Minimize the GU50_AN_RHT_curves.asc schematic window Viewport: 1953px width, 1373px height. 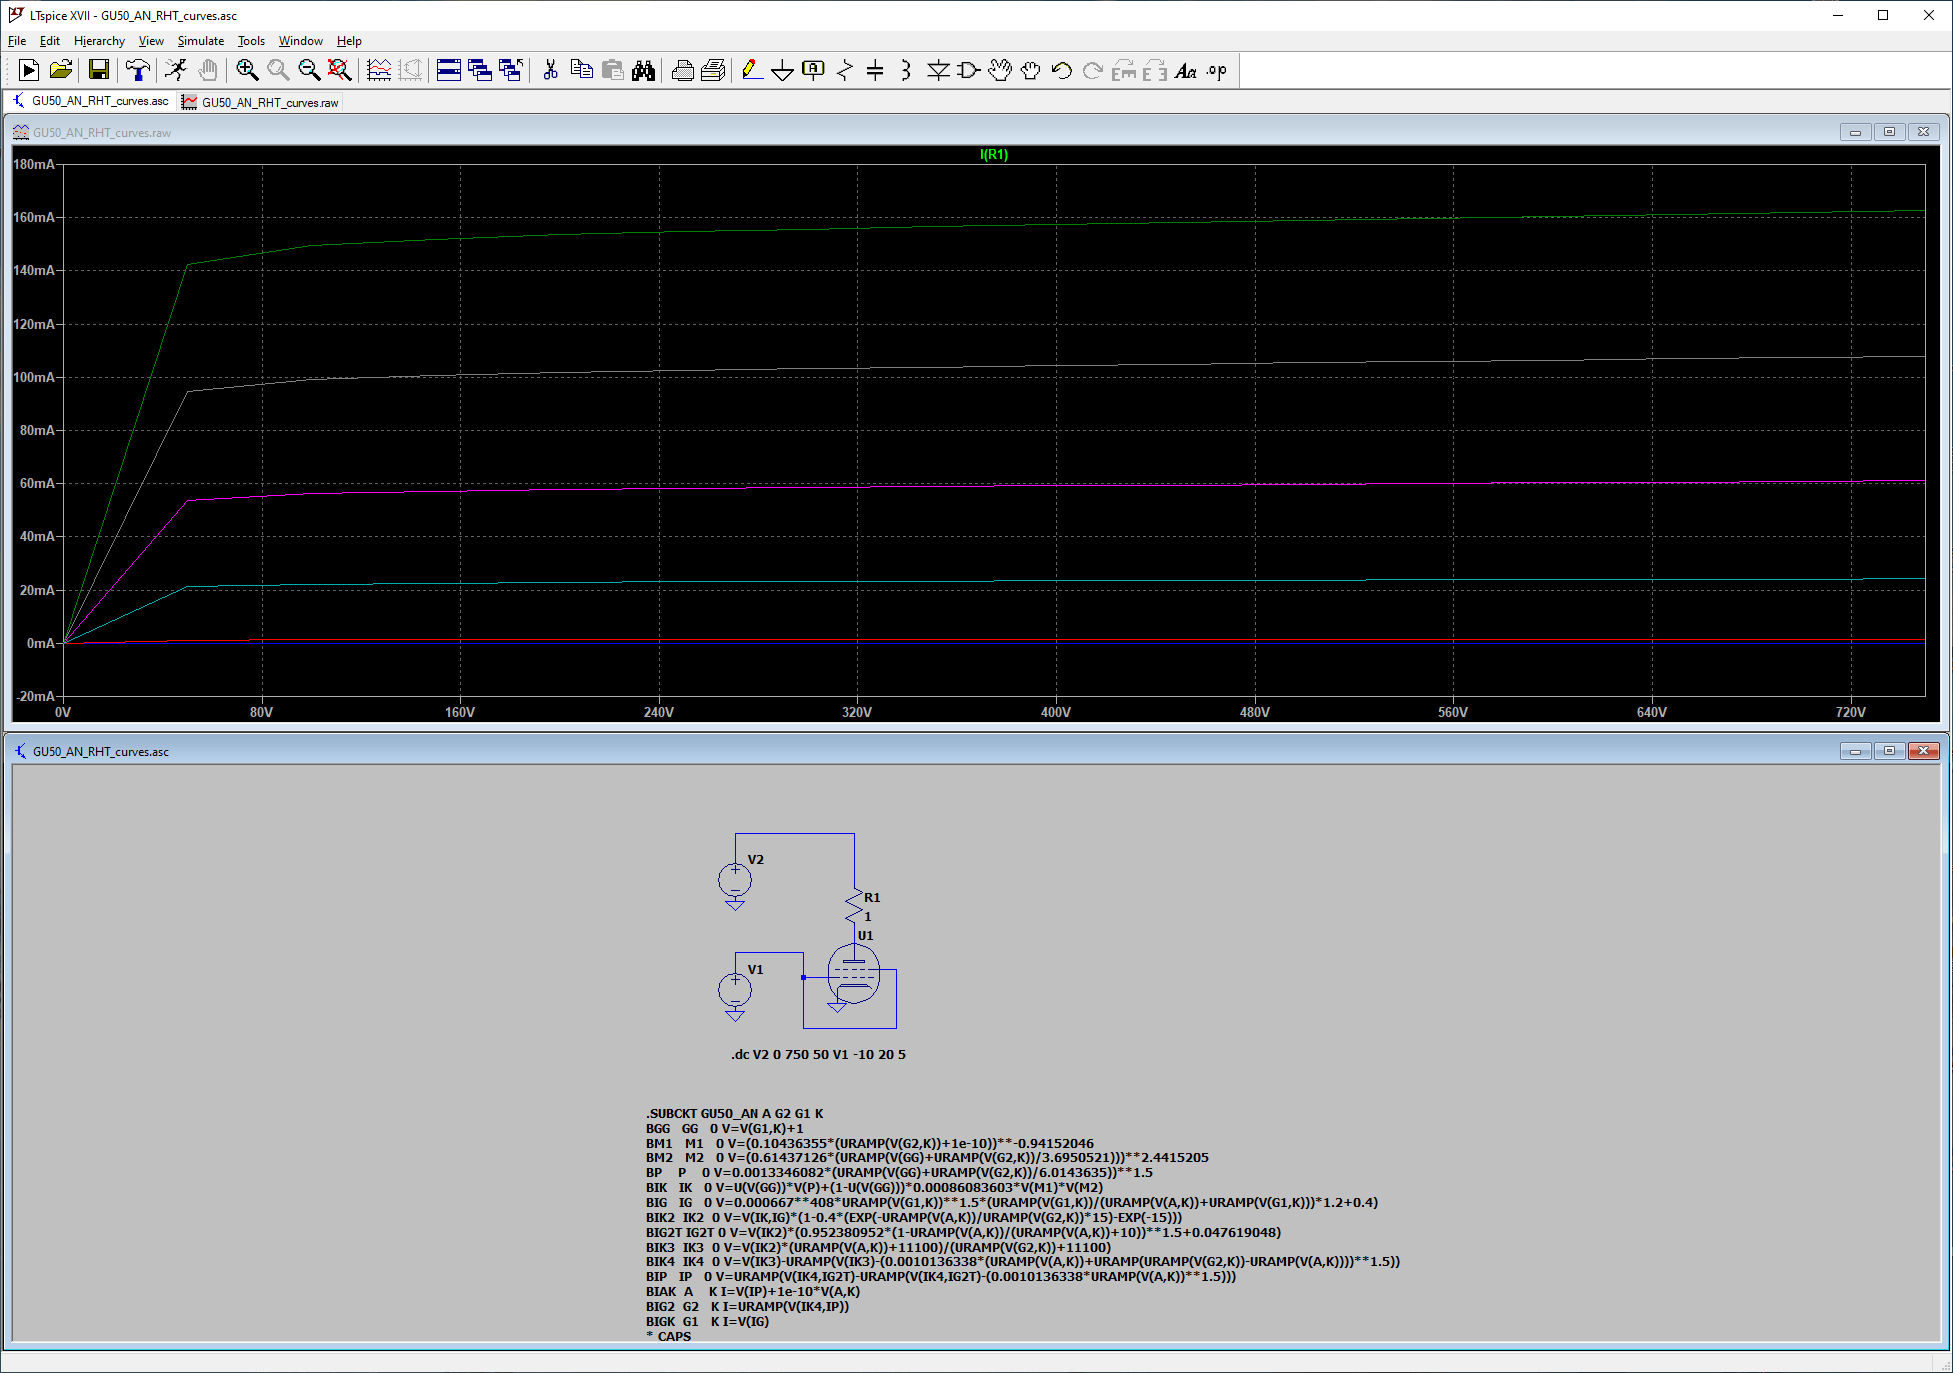pyautogui.click(x=1855, y=751)
